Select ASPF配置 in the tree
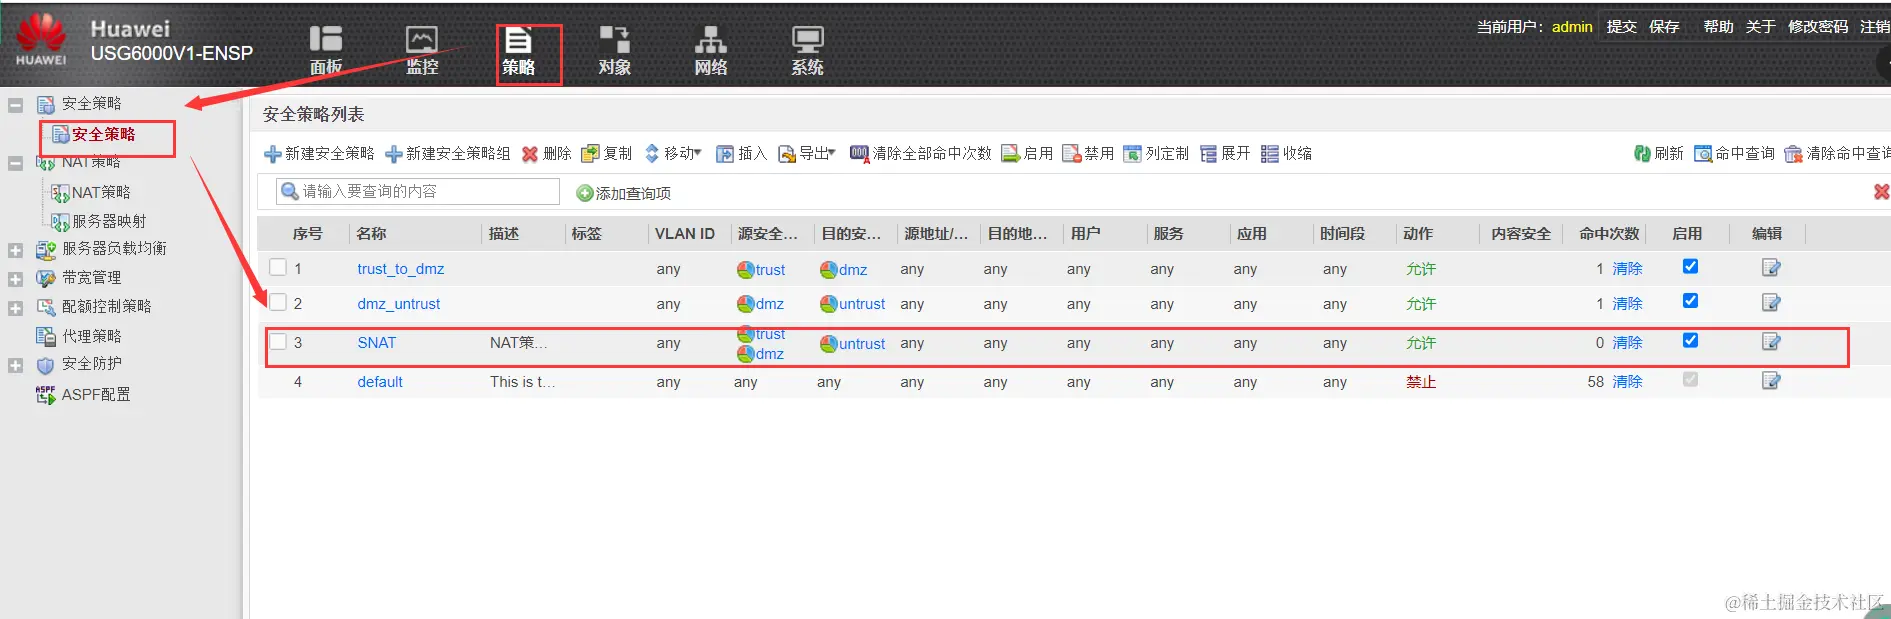Image resolution: width=1891 pixels, height=619 pixels. pyautogui.click(x=96, y=394)
